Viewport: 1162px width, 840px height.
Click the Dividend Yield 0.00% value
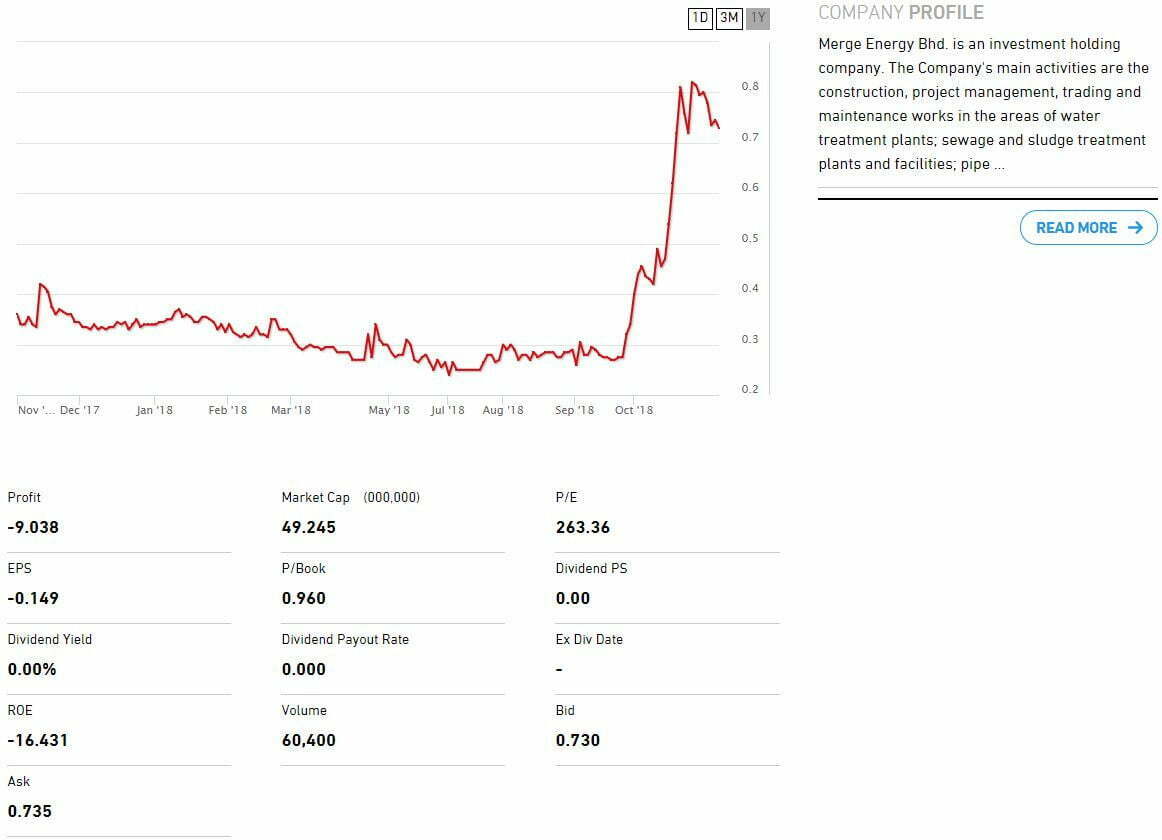pos(32,669)
